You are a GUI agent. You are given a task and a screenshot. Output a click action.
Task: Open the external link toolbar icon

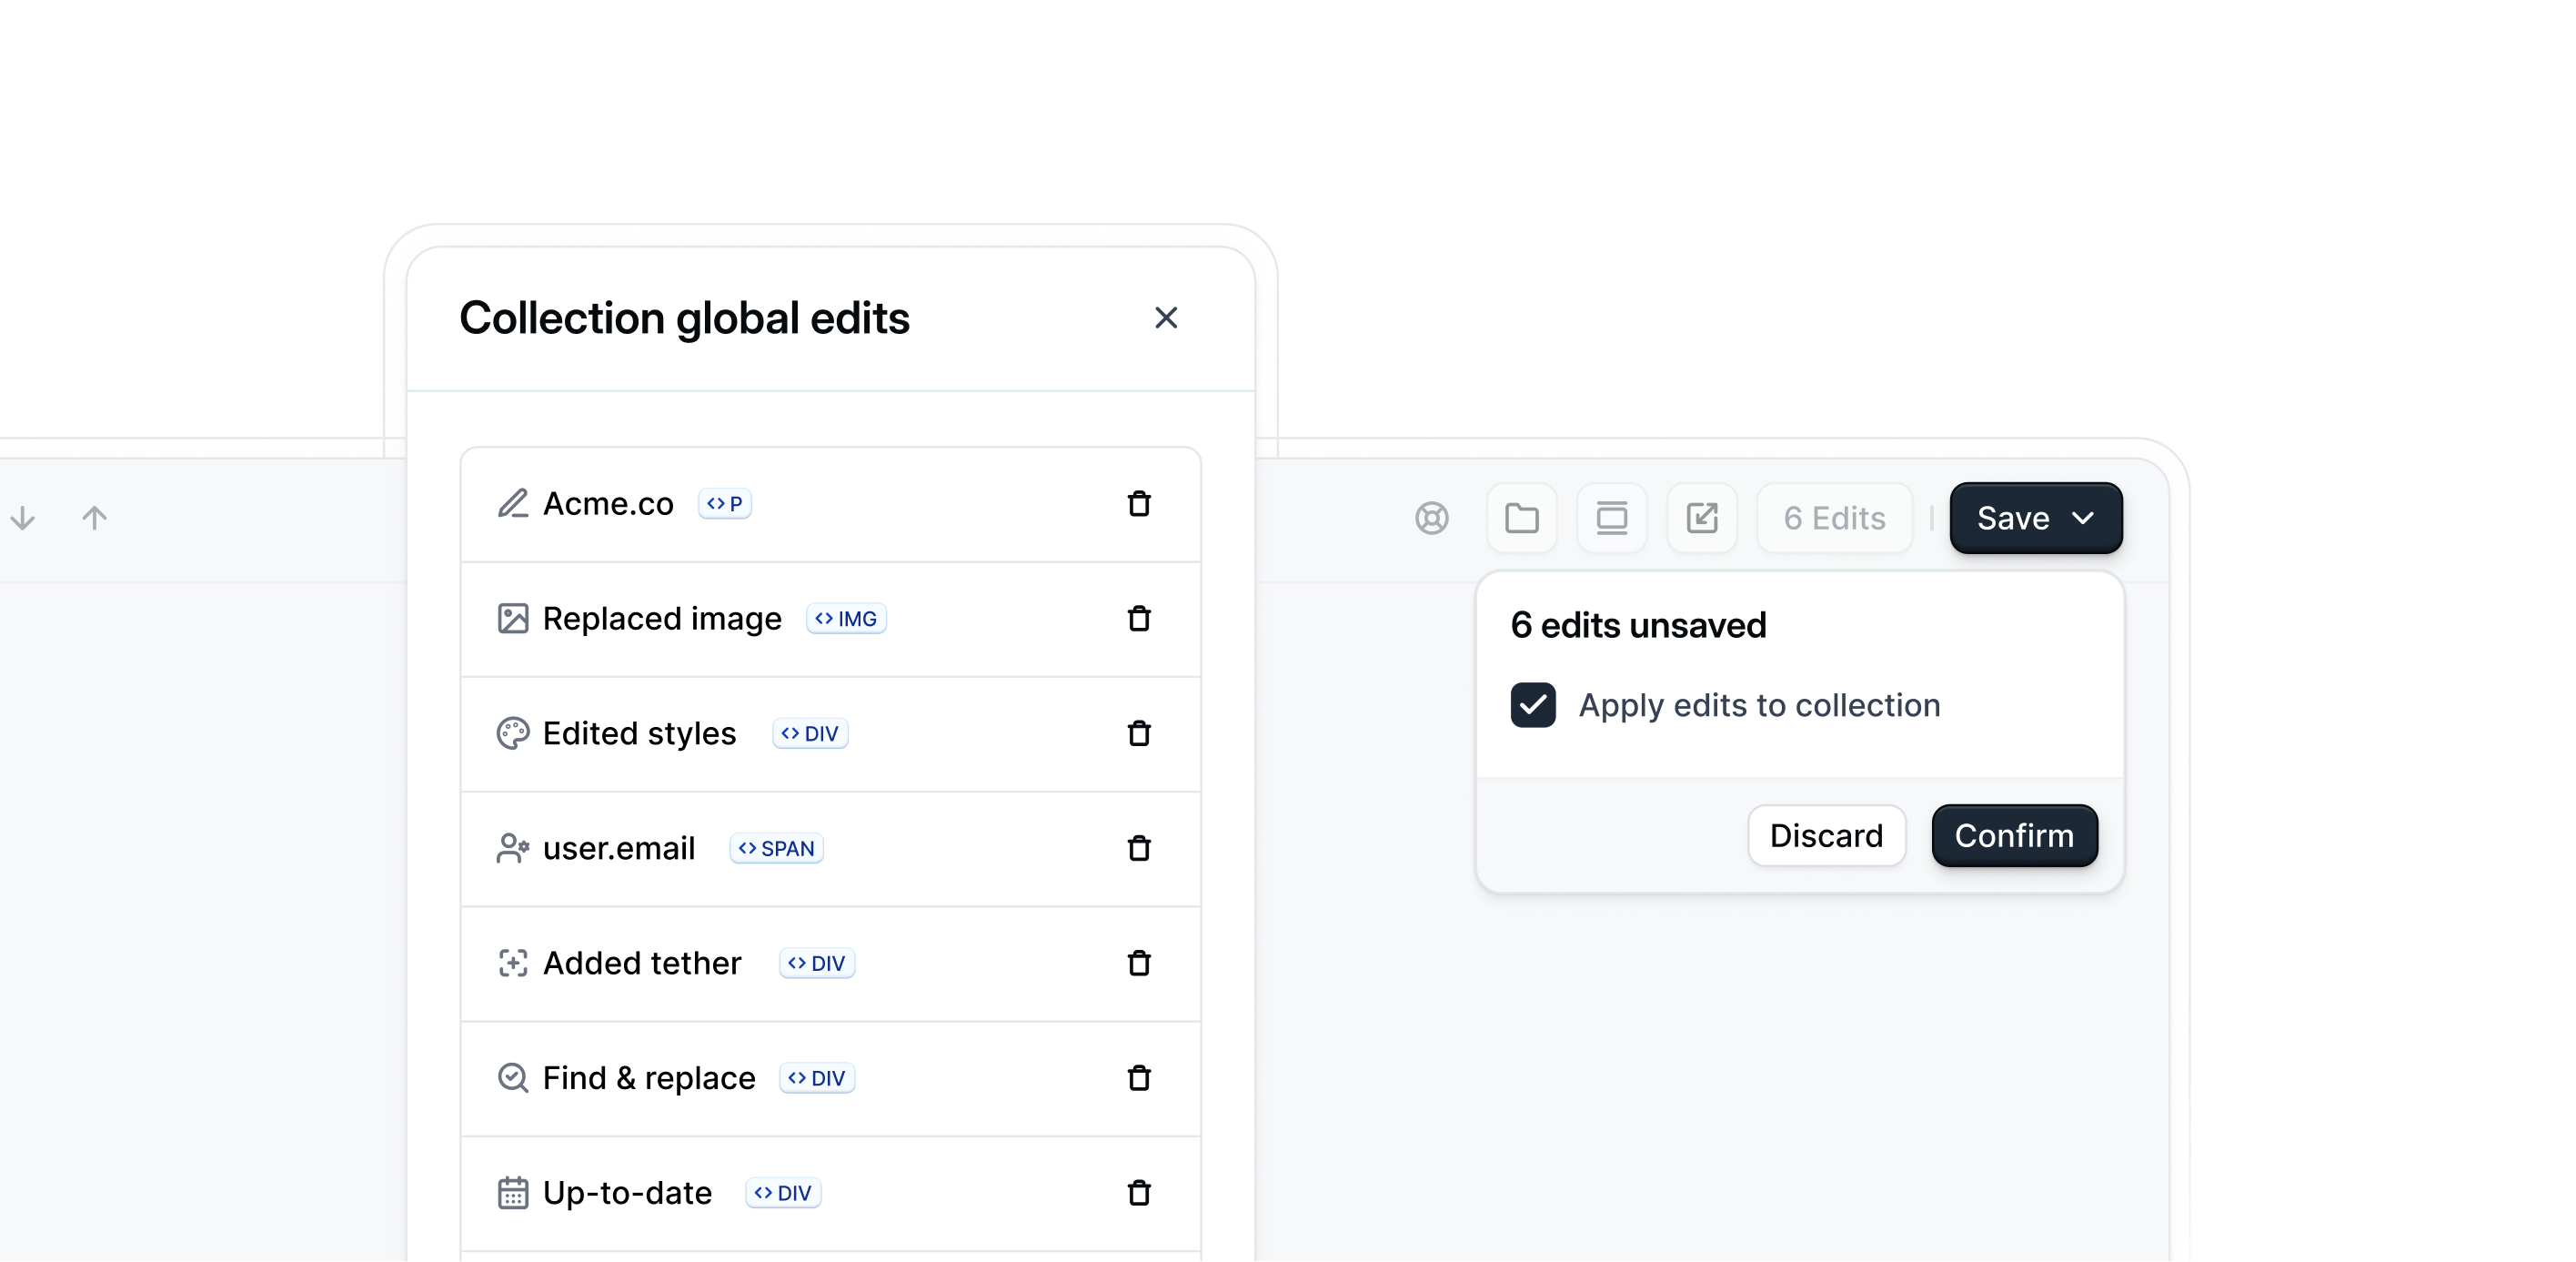point(1701,518)
